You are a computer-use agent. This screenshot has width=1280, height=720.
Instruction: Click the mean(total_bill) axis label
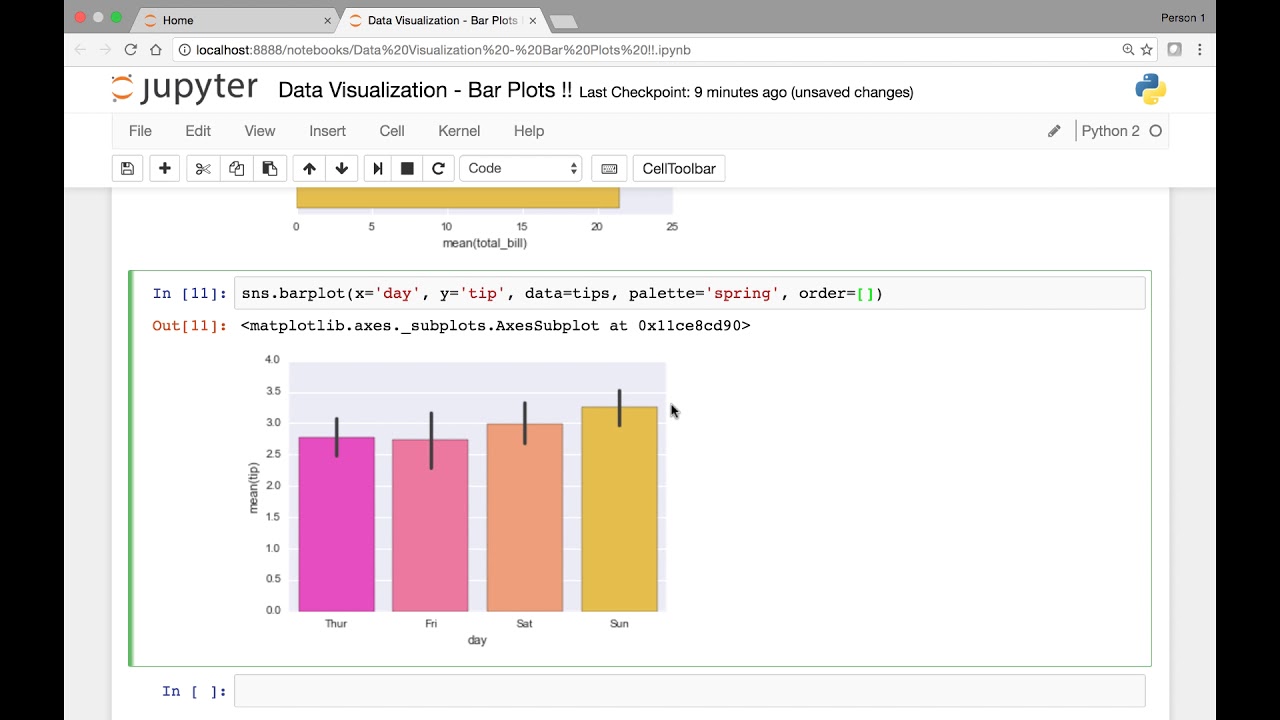point(484,243)
